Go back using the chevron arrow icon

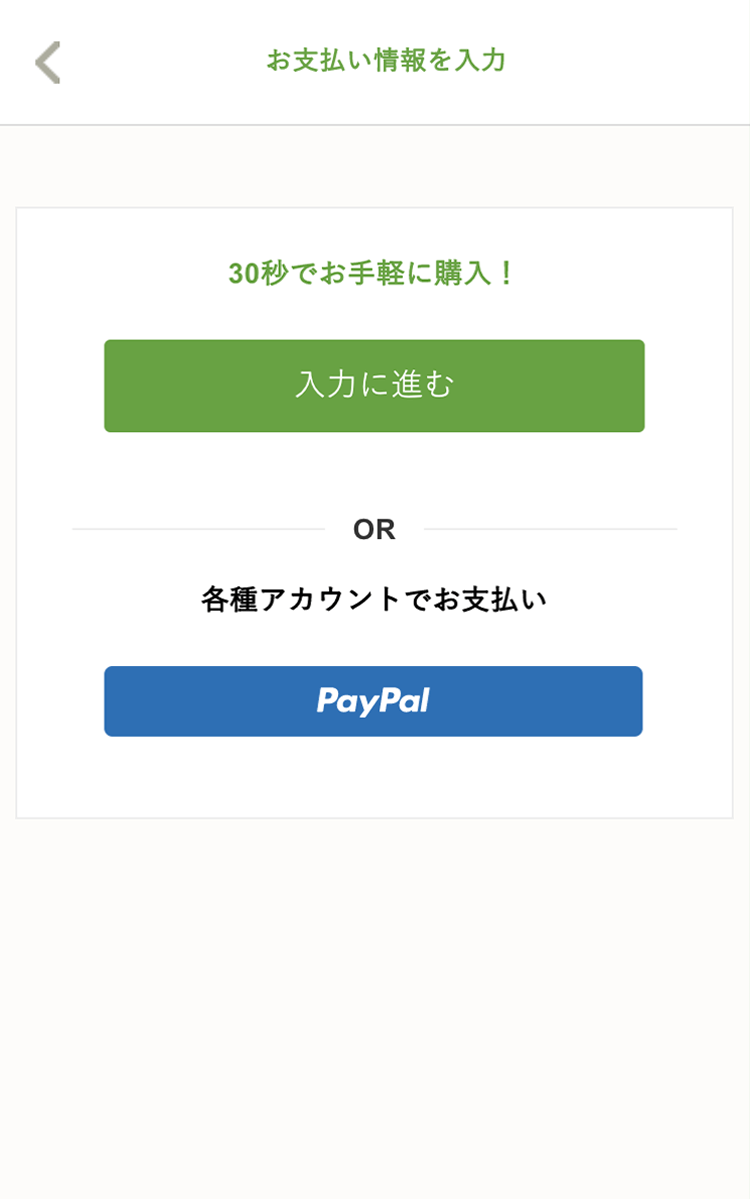47,62
